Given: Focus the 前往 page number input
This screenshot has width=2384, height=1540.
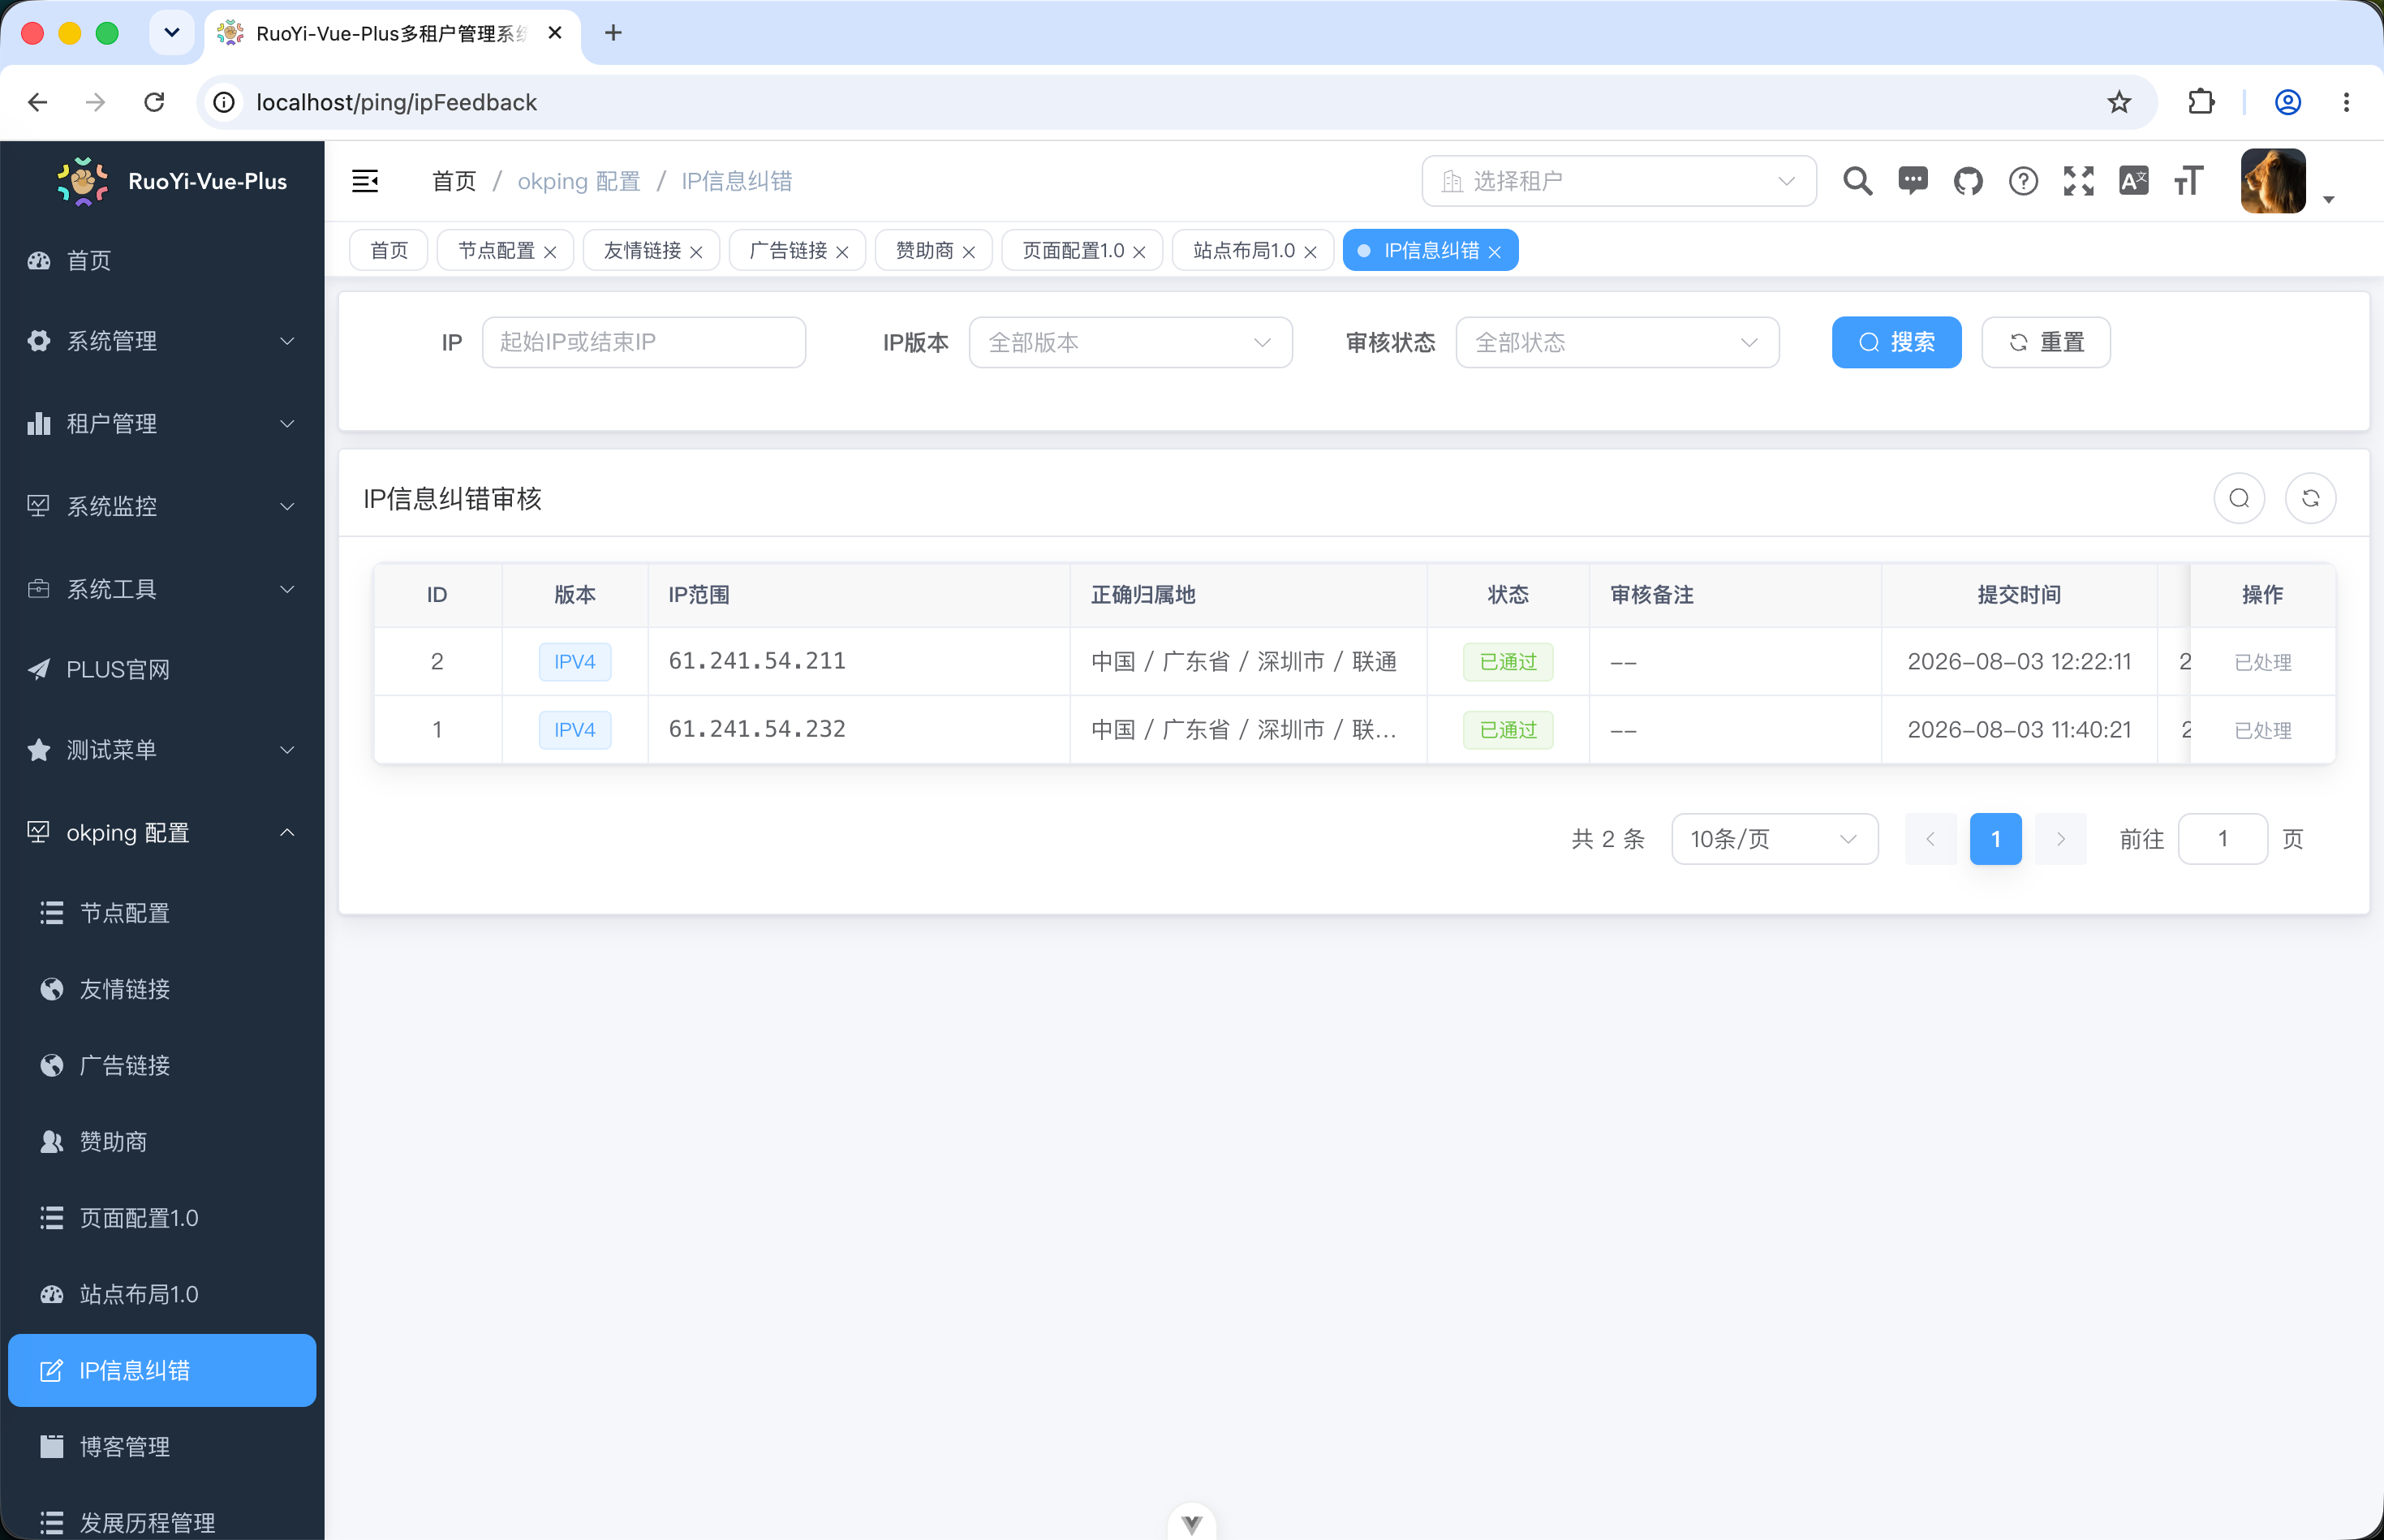Looking at the screenshot, I should 2222,839.
